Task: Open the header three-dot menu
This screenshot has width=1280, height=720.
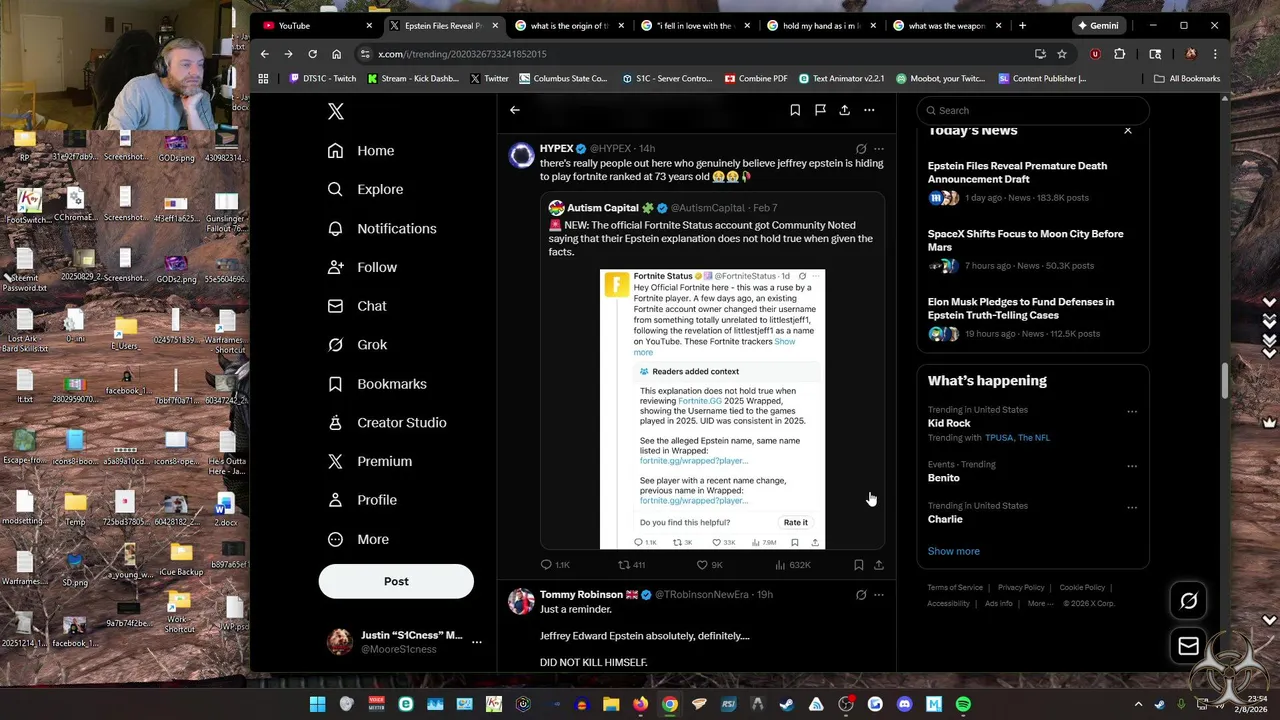Action: tap(869, 110)
